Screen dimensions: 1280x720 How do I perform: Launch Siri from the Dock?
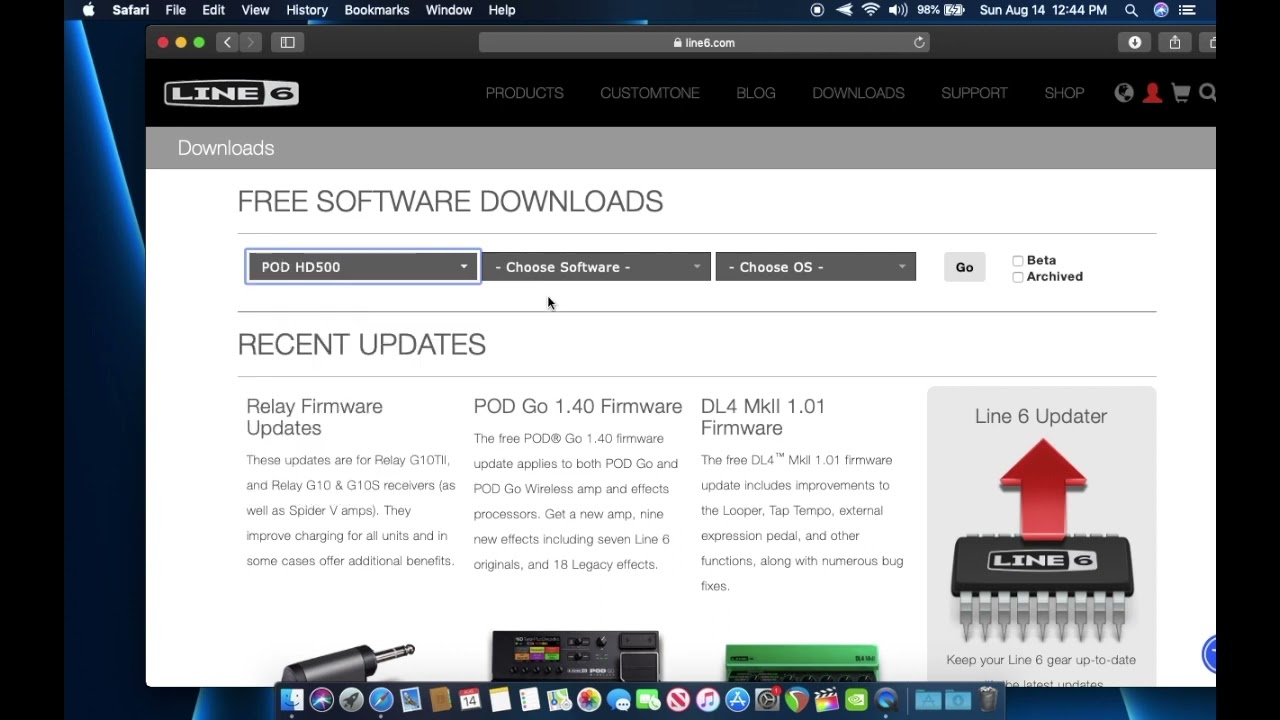(321, 699)
